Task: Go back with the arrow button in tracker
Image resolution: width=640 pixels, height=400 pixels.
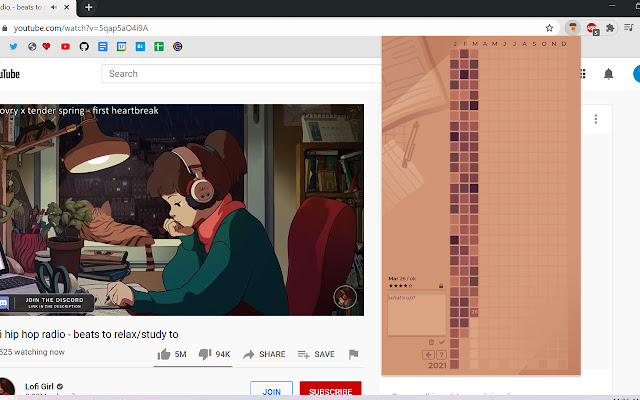Action: click(x=428, y=354)
